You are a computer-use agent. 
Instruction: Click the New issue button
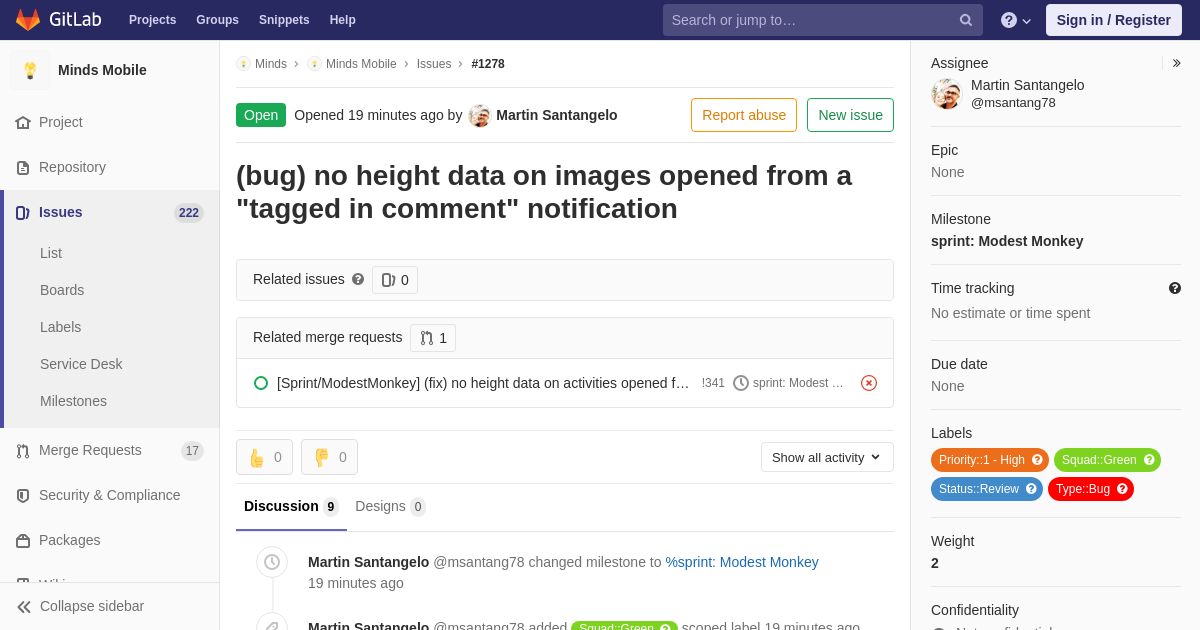click(x=850, y=115)
